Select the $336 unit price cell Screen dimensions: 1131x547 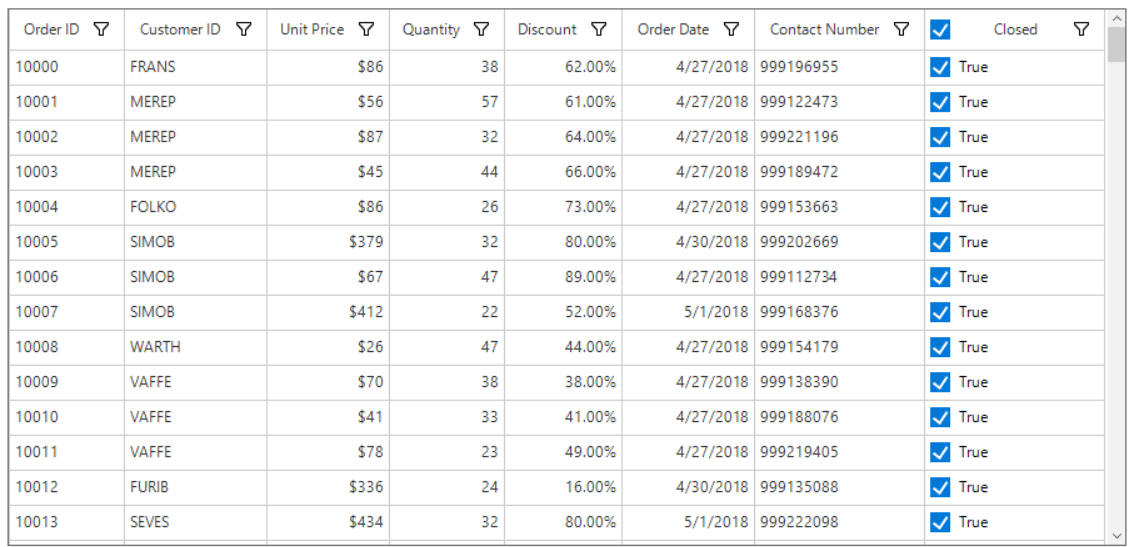coord(328,487)
